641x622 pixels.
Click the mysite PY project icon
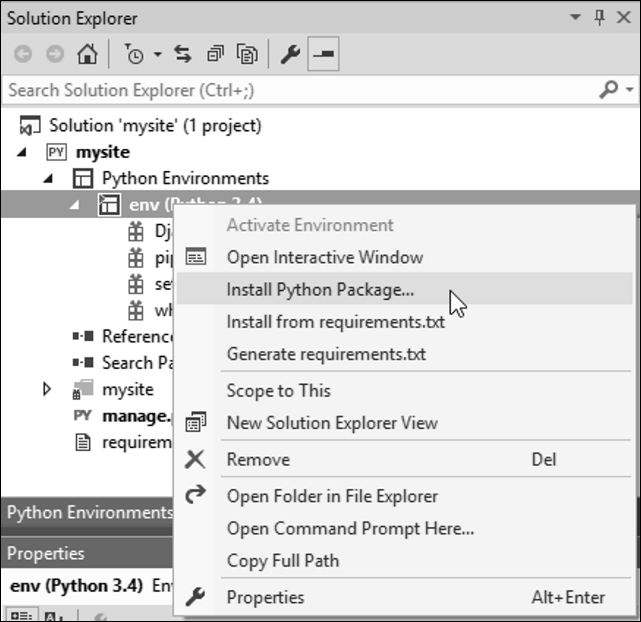coord(56,152)
